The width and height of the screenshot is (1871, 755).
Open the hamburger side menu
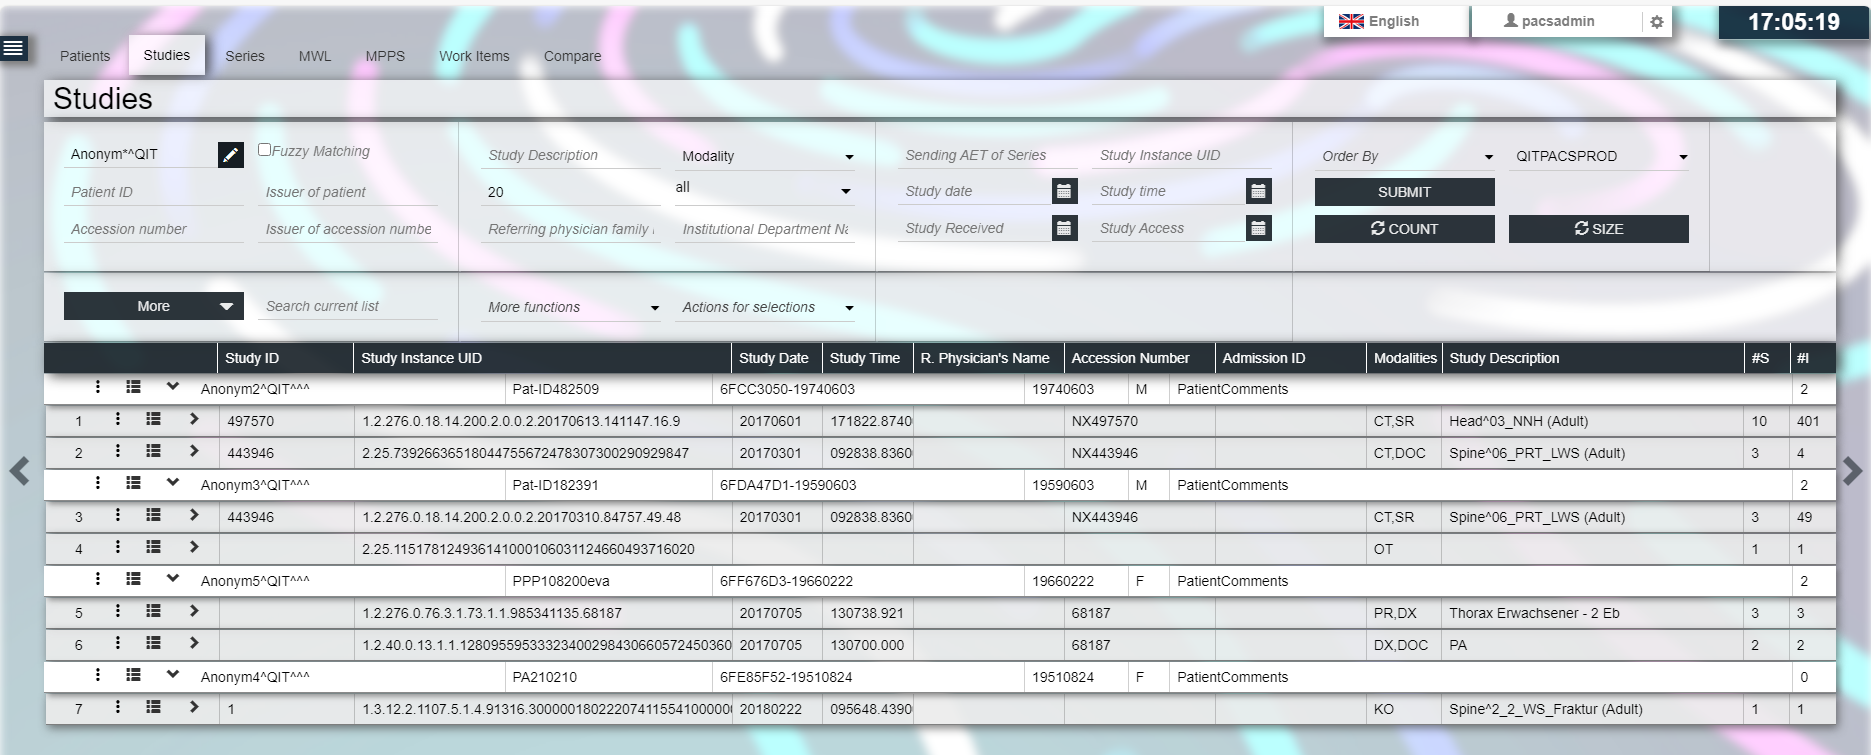pos(14,48)
